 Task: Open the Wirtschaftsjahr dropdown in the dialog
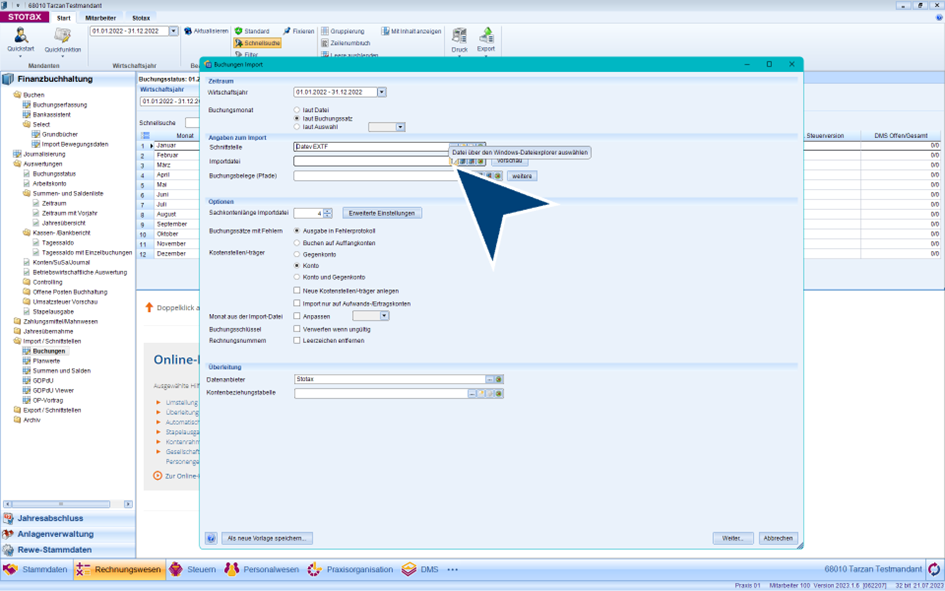coord(381,92)
